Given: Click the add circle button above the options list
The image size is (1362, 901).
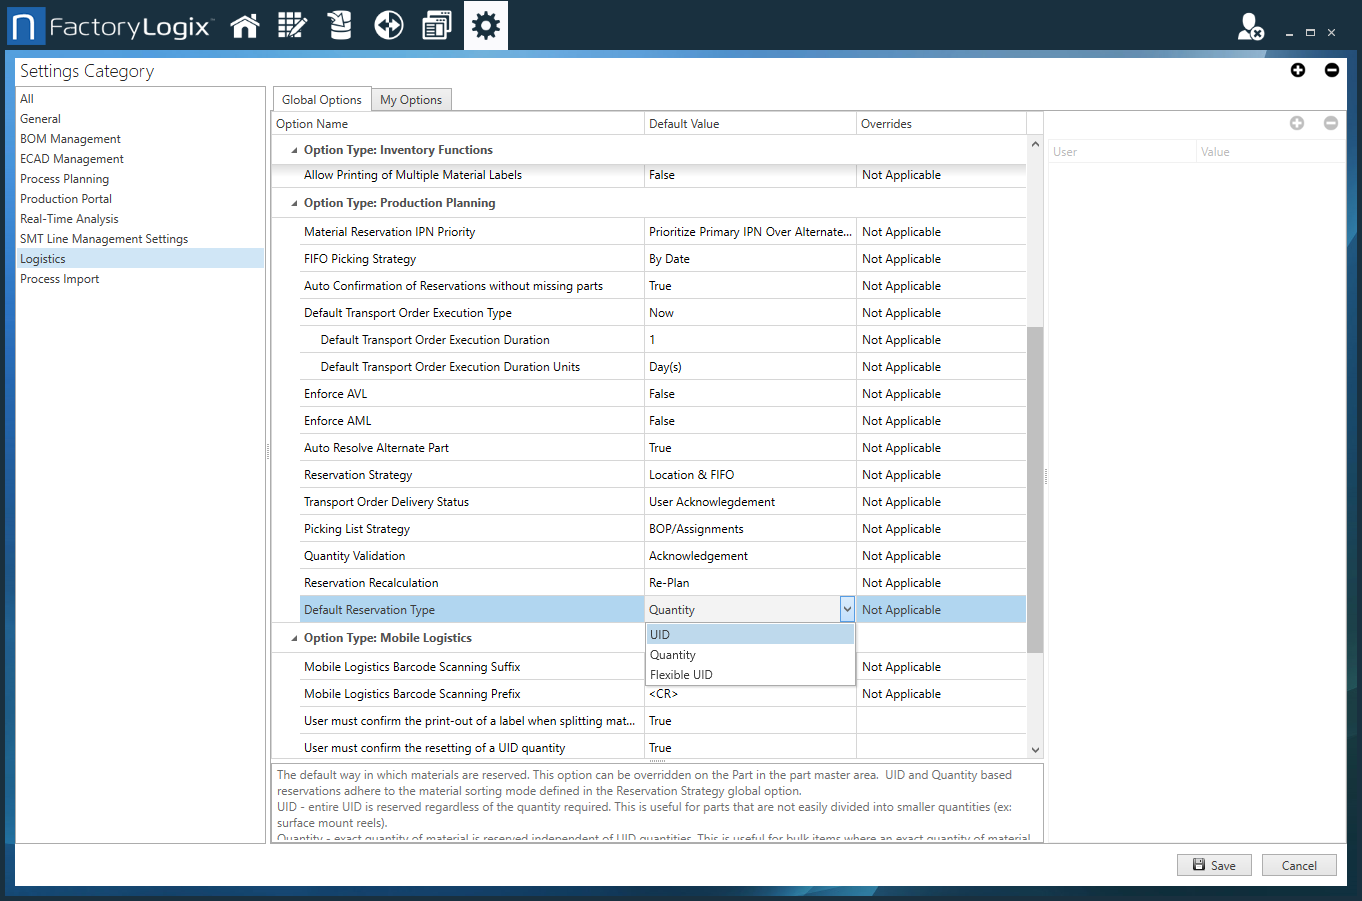Looking at the screenshot, I should pos(1297,123).
